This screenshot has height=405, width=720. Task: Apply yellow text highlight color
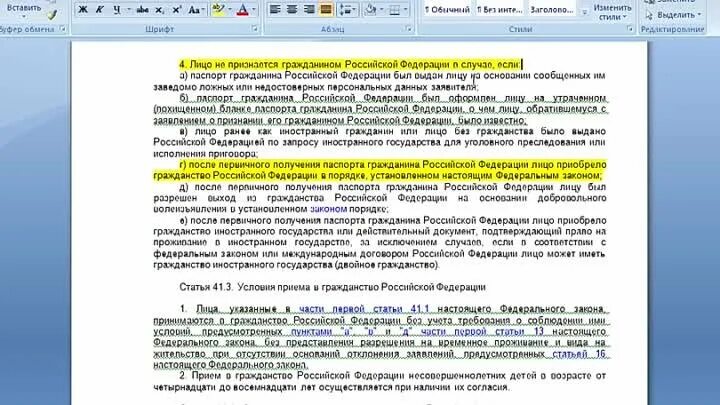point(219,9)
